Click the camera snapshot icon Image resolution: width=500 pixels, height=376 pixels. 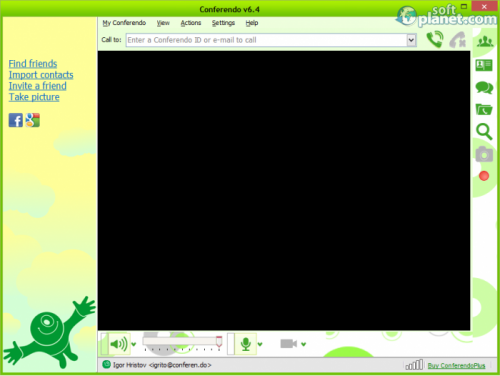[x=484, y=154]
